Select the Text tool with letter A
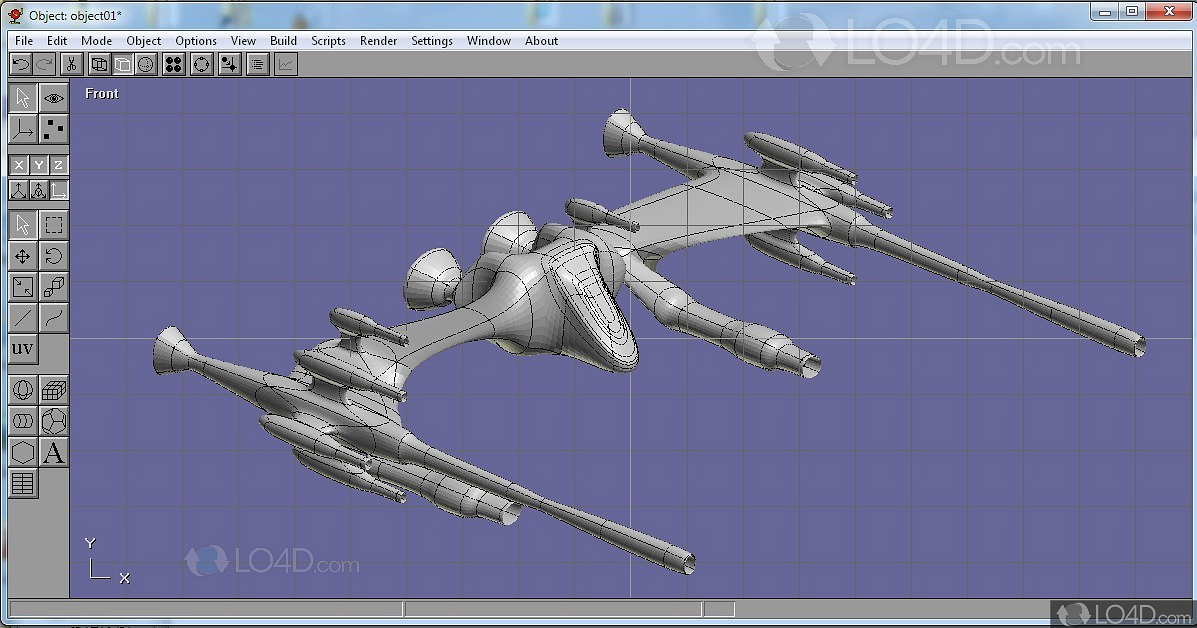Image resolution: width=1197 pixels, height=628 pixels. pyautogui.click(x=53, y=452)
